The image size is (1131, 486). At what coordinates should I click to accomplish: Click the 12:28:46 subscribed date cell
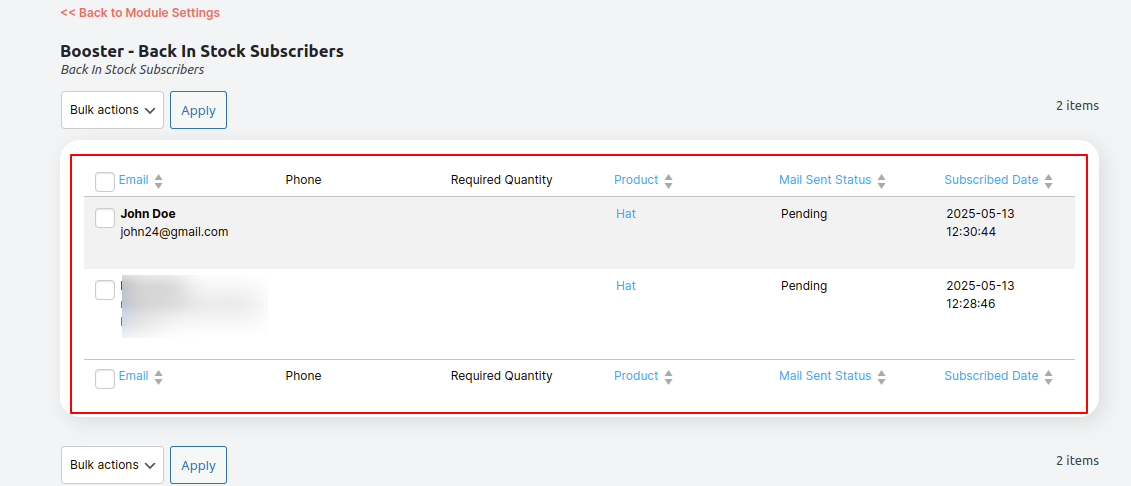pyautogui.click(x=980, y=295)
